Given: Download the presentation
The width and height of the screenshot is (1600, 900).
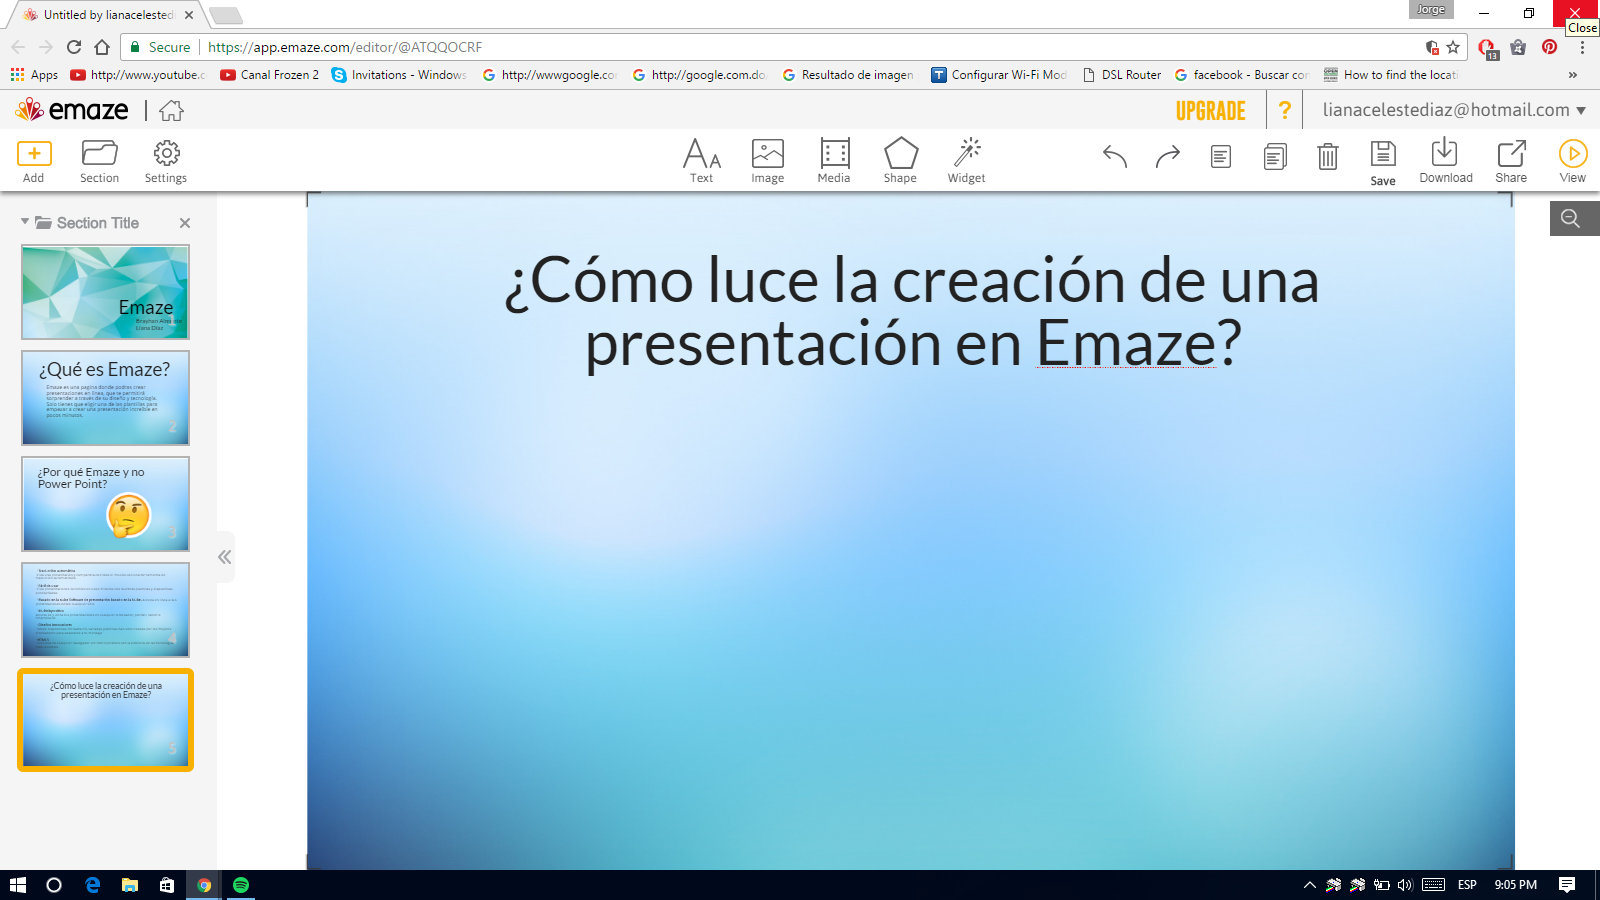Looking at the screenshot, I should coord(1445,161).
